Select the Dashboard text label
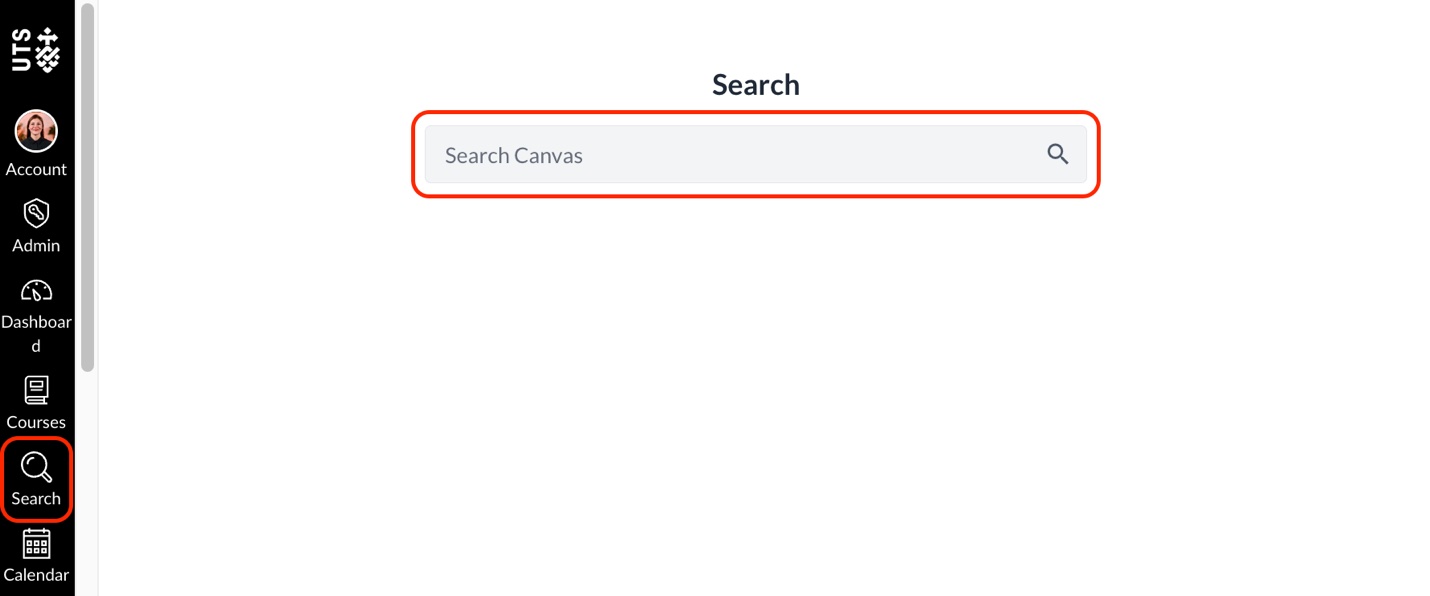The height and width of the screenshot is (596, 1430). 36,322
